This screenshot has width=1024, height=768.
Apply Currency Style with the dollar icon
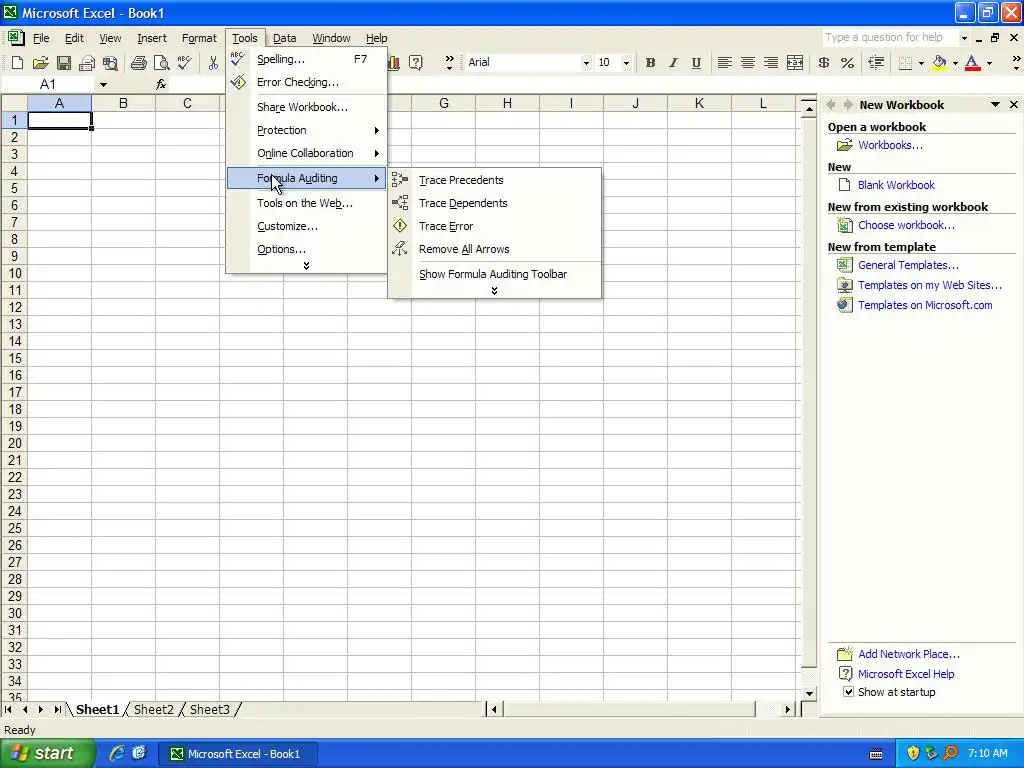824,63
